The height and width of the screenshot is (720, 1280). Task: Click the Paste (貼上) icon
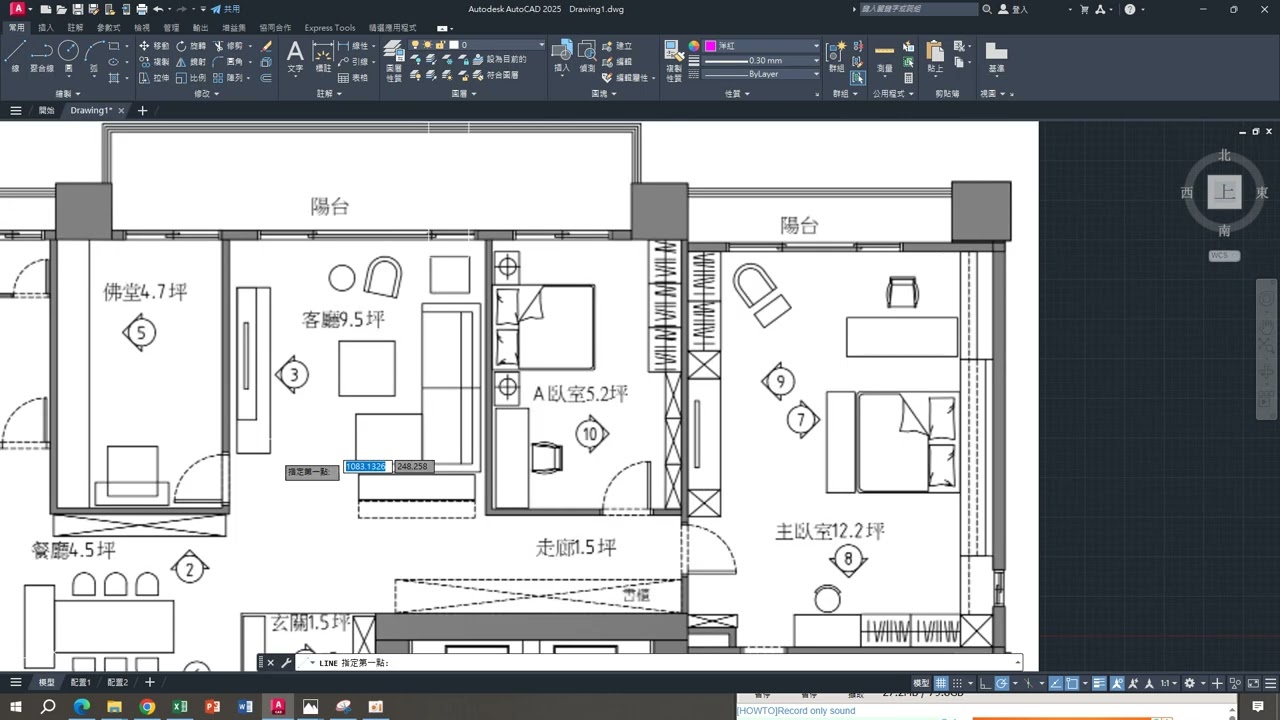935,57
